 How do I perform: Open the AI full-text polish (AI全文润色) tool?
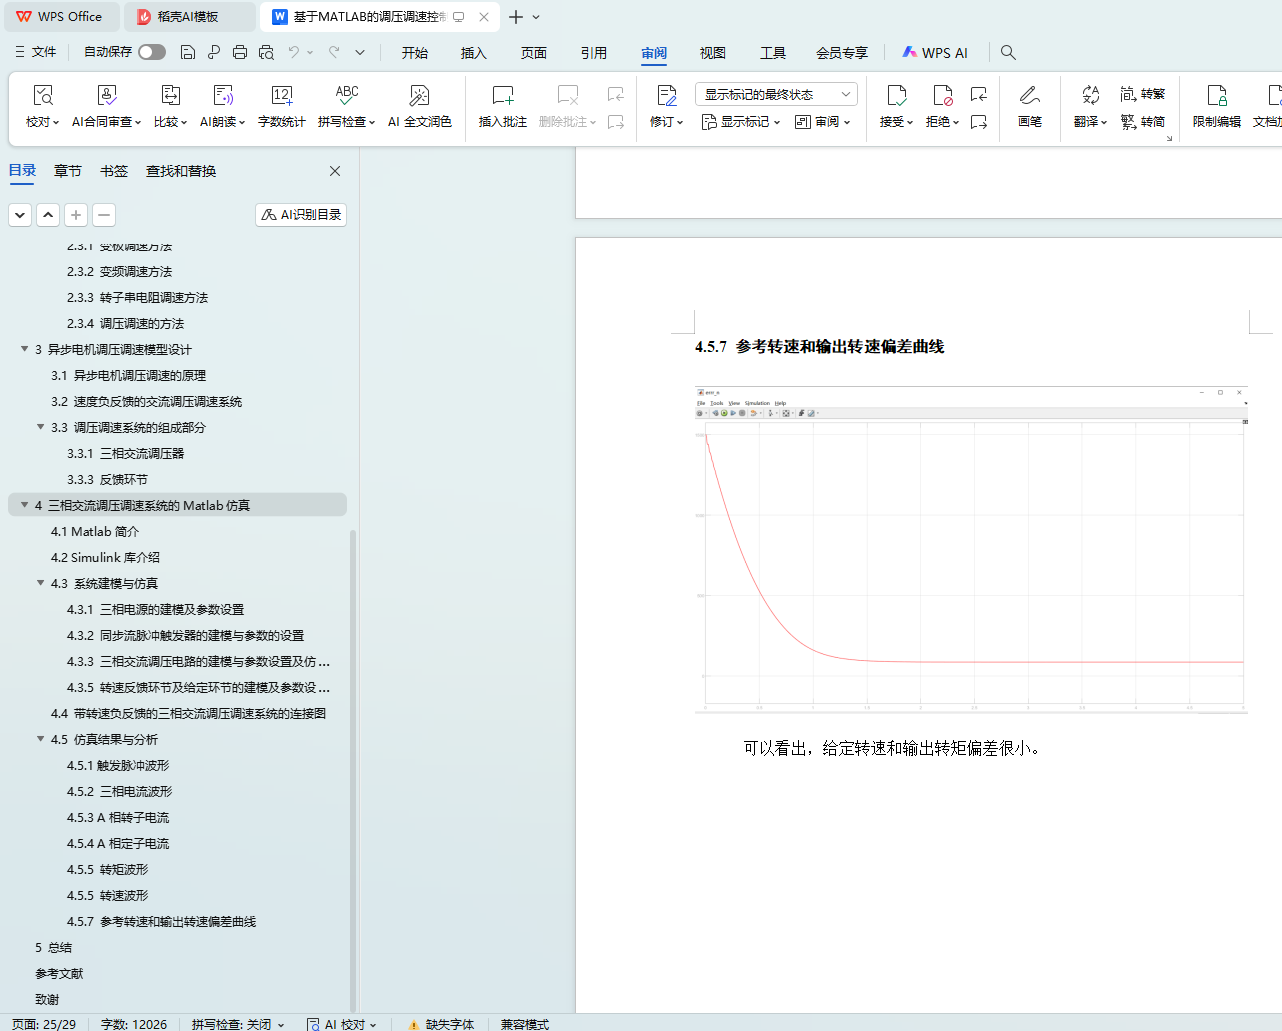pyautogui.click(x=419, y=96)
